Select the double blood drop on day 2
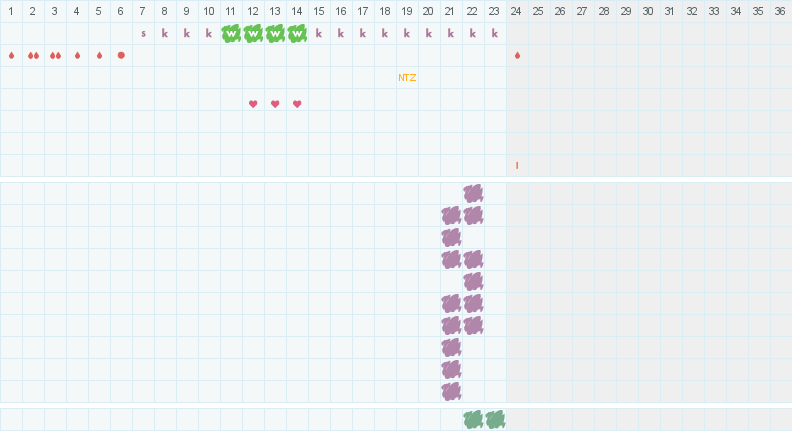This screenshot has height=431, width=792. point(33,56)
